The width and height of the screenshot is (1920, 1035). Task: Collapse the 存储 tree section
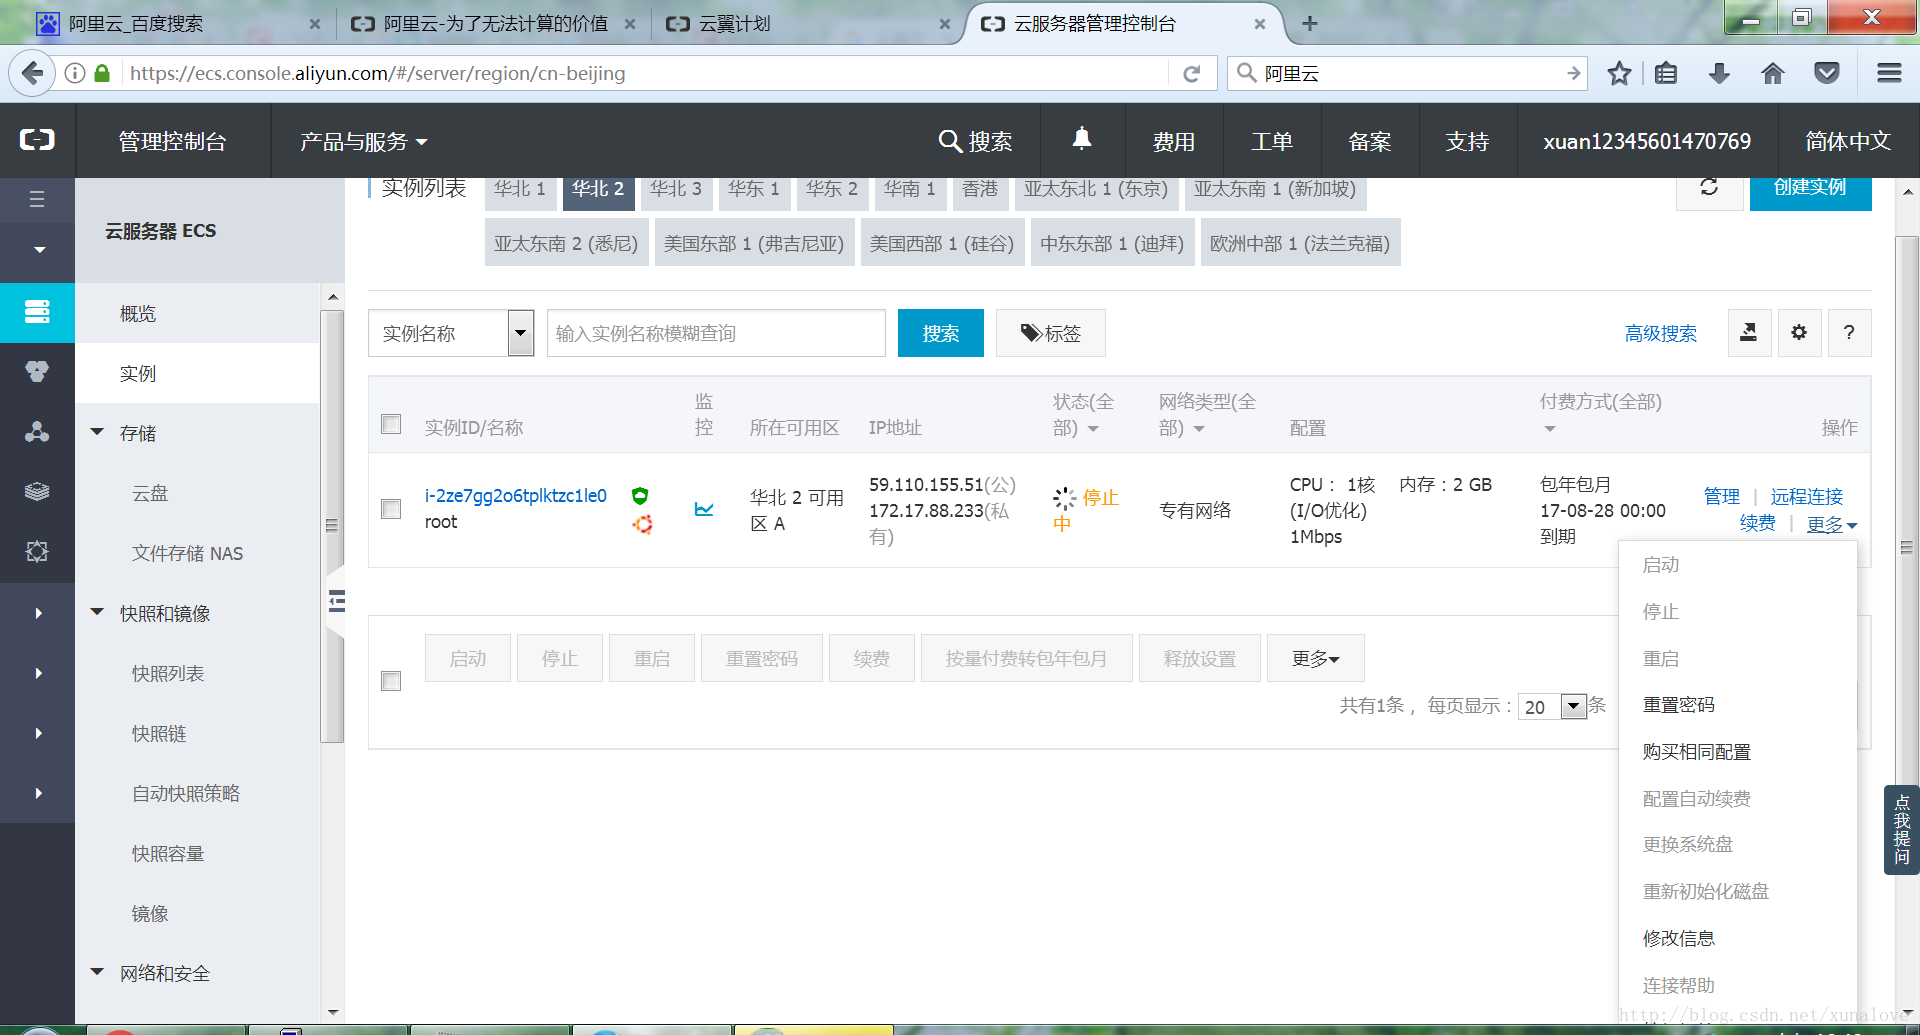click(97, 432)
